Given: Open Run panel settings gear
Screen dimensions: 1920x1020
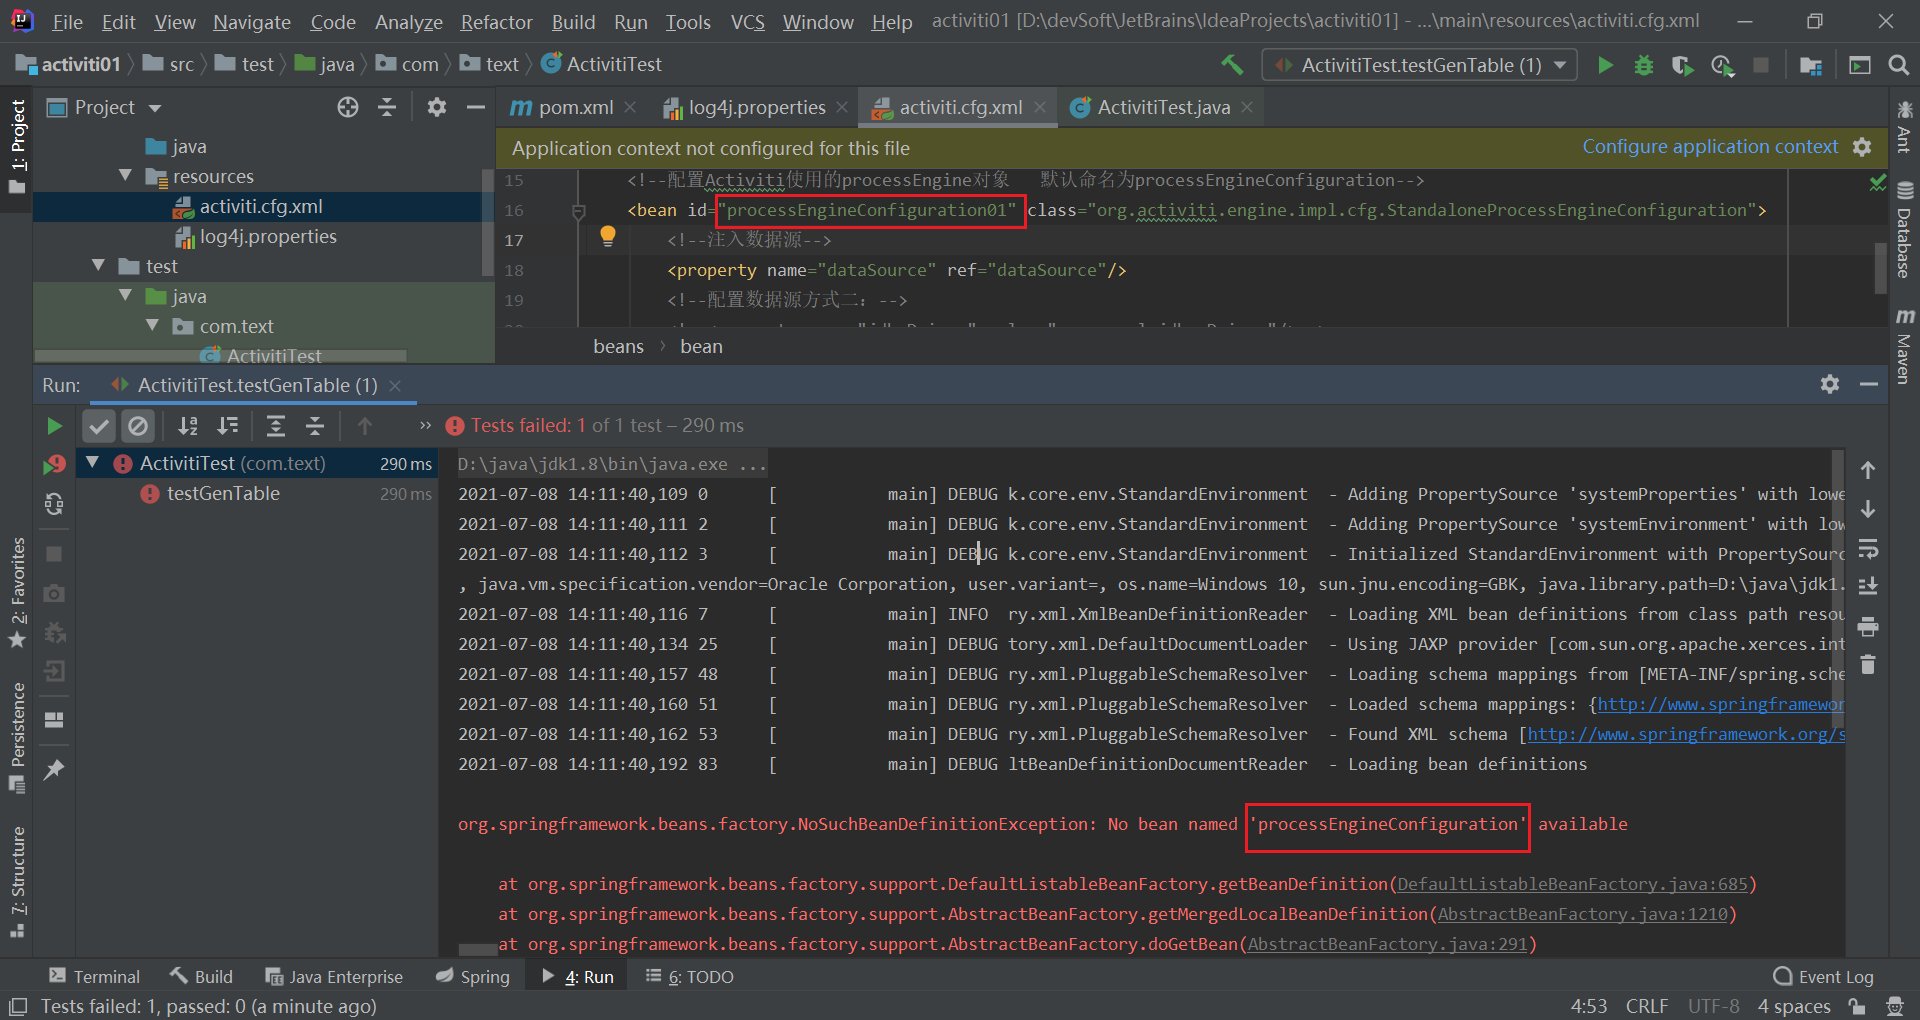Looking at the screenshot, I should (x=1830, y=384).
